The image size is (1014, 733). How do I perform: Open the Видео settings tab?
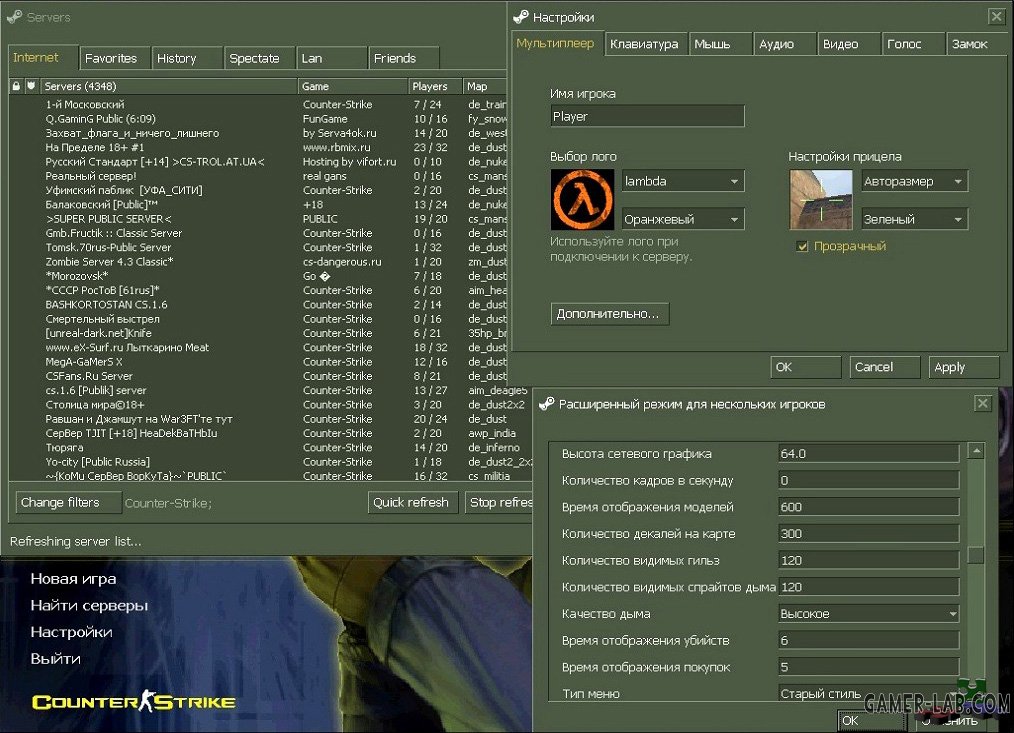[x=848, y=44]
